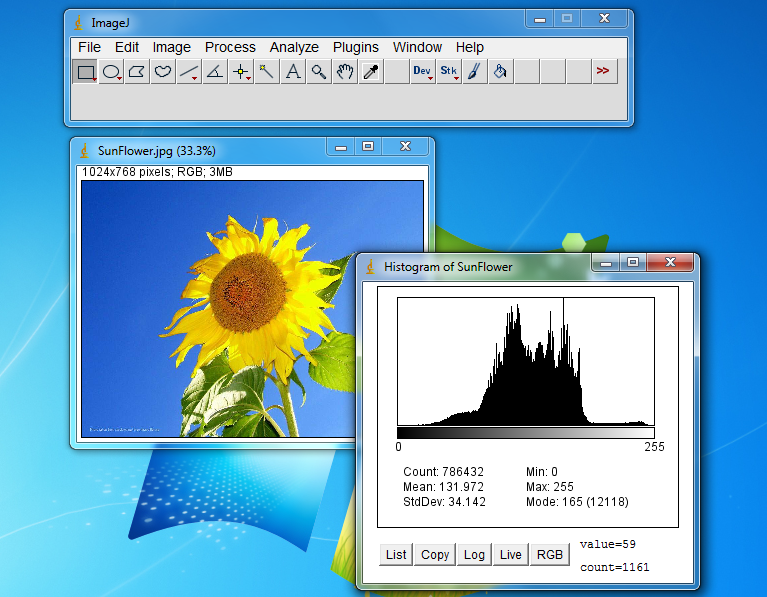Click the Log button in Histogram
The width and height of the screenshot is (767, 597).
(x=474, y=554)
